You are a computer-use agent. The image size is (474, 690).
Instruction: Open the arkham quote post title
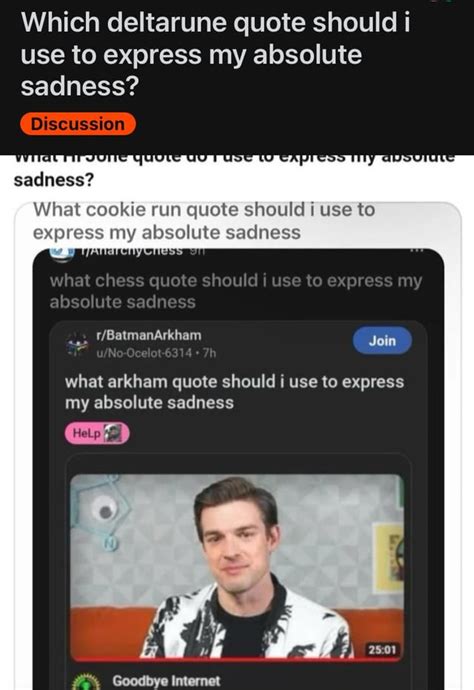coord(234,392)
